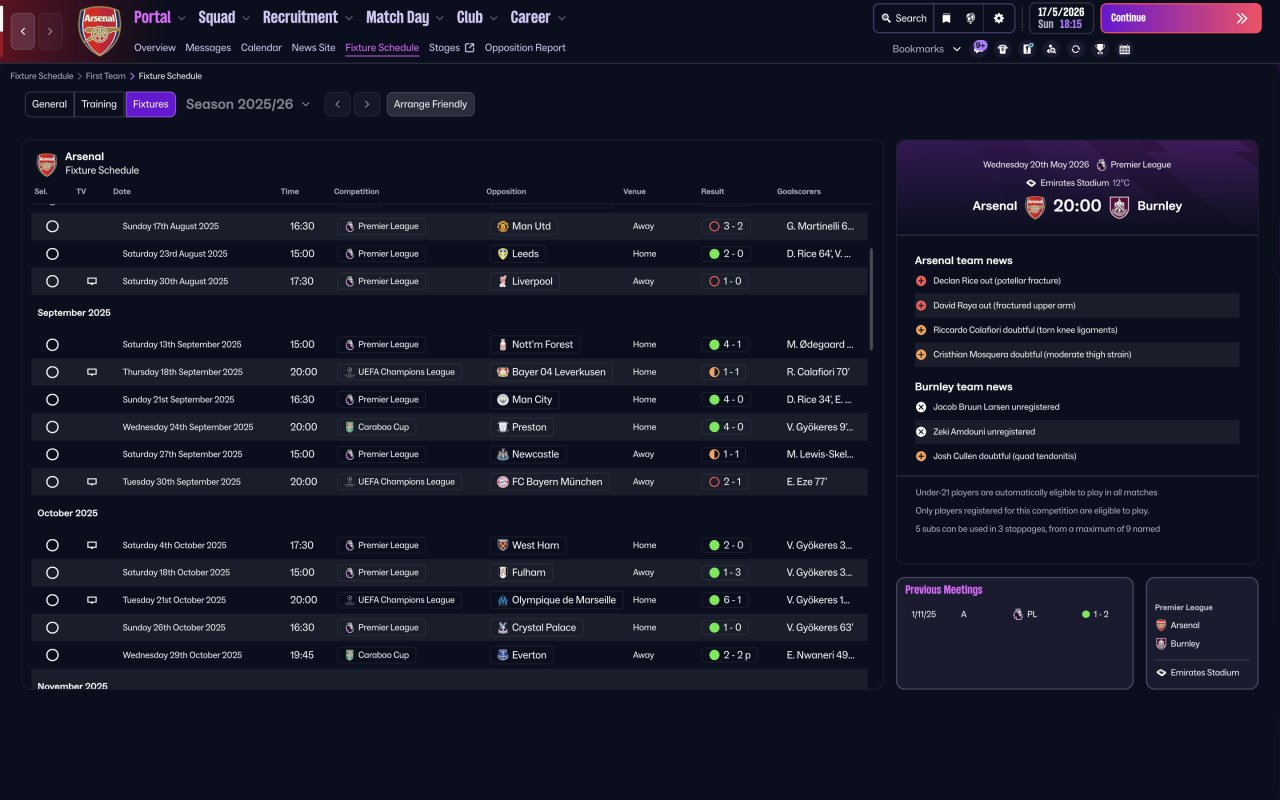
Task: Click the Continue button
Action: [1181, 18]
